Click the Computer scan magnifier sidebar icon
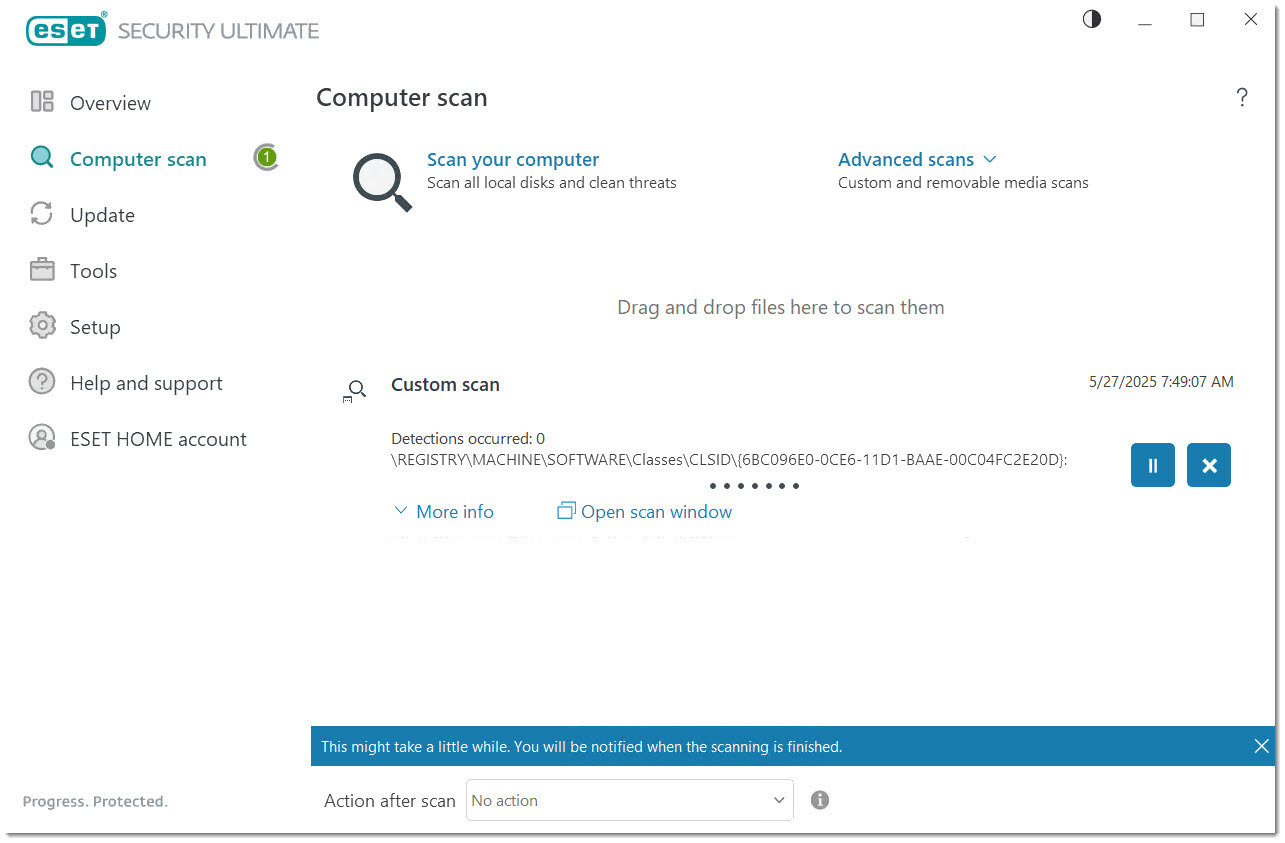Viewport: 1285px width, 843px height. [42, 158]
